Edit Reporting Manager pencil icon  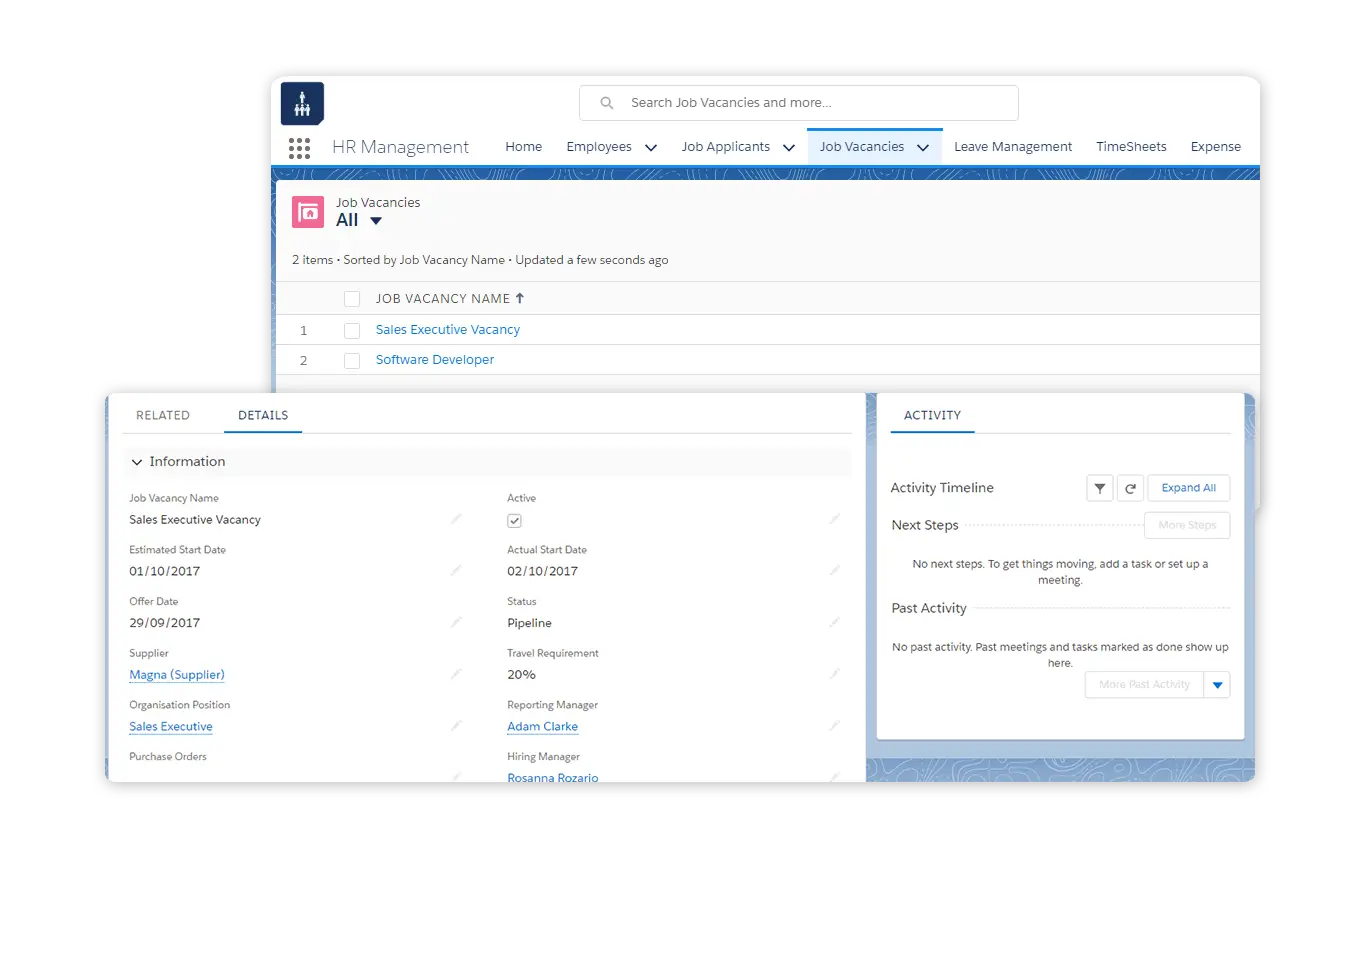tap(834, 726)
